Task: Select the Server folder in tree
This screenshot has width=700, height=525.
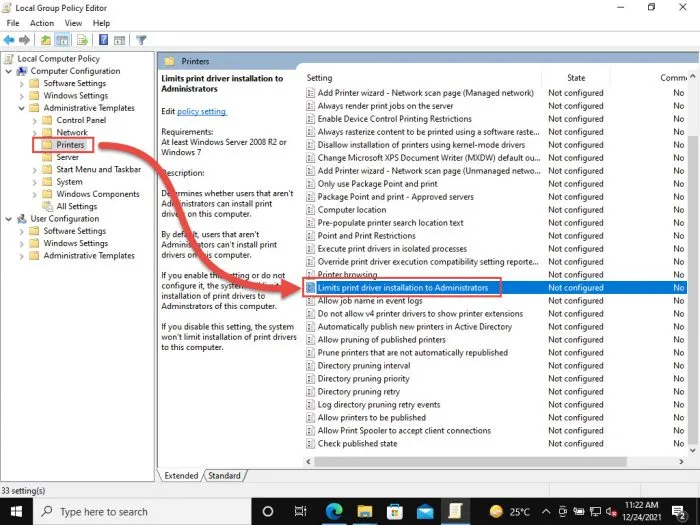Action: (x=67, y=157)
